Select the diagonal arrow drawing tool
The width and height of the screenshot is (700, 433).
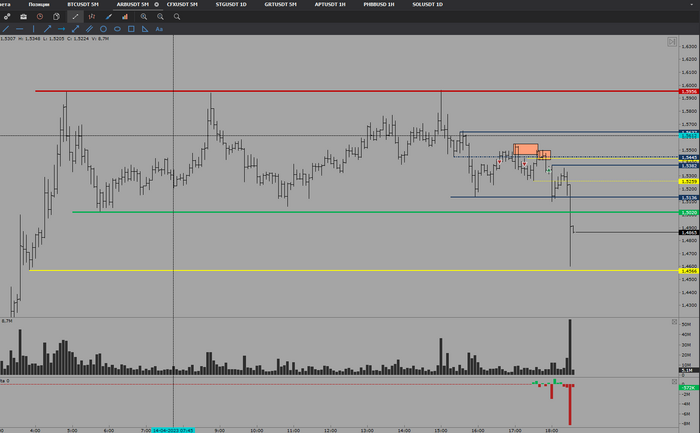tap(47, 29)
